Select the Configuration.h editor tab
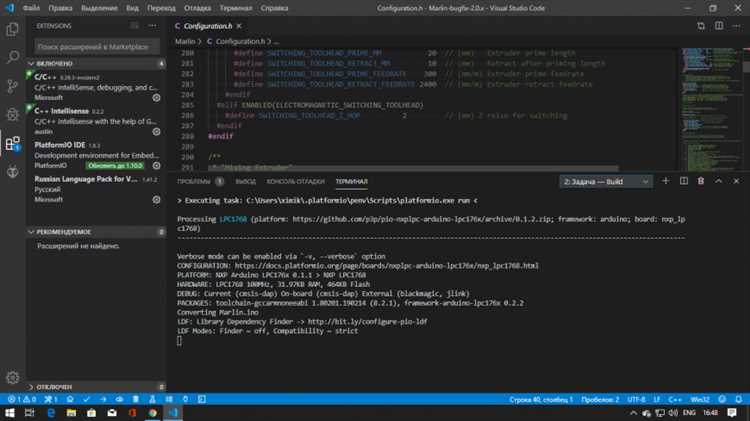This screenshot has height=421, width=750. [x=208, y=26]
